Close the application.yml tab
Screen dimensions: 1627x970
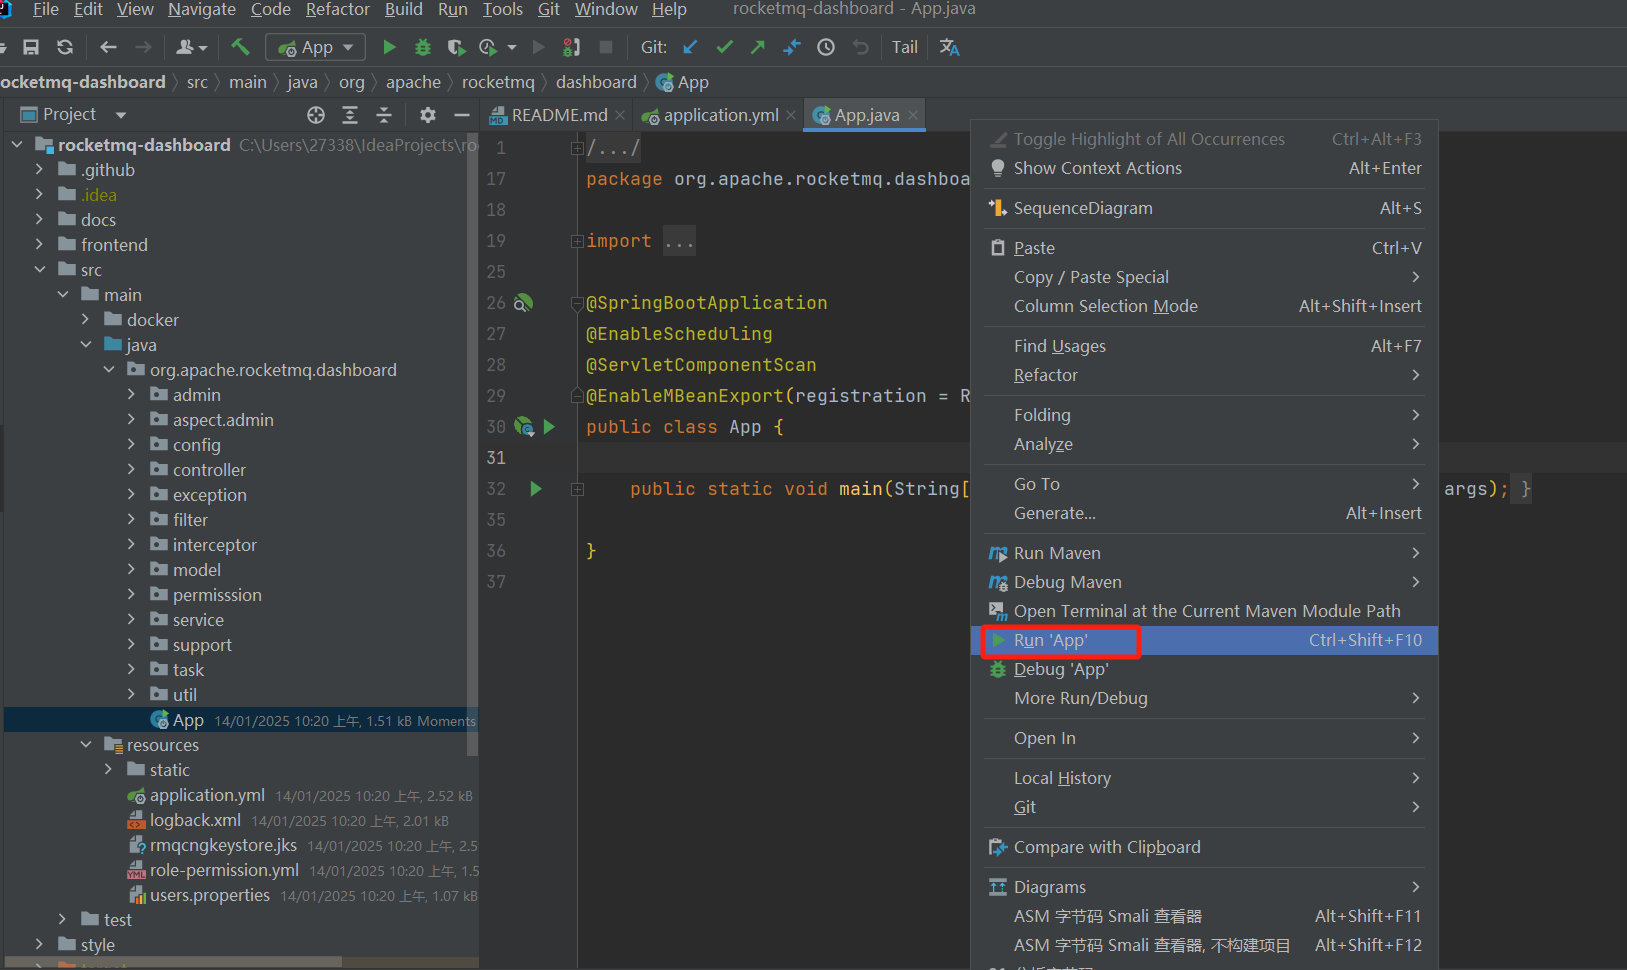tap(791, 115)
